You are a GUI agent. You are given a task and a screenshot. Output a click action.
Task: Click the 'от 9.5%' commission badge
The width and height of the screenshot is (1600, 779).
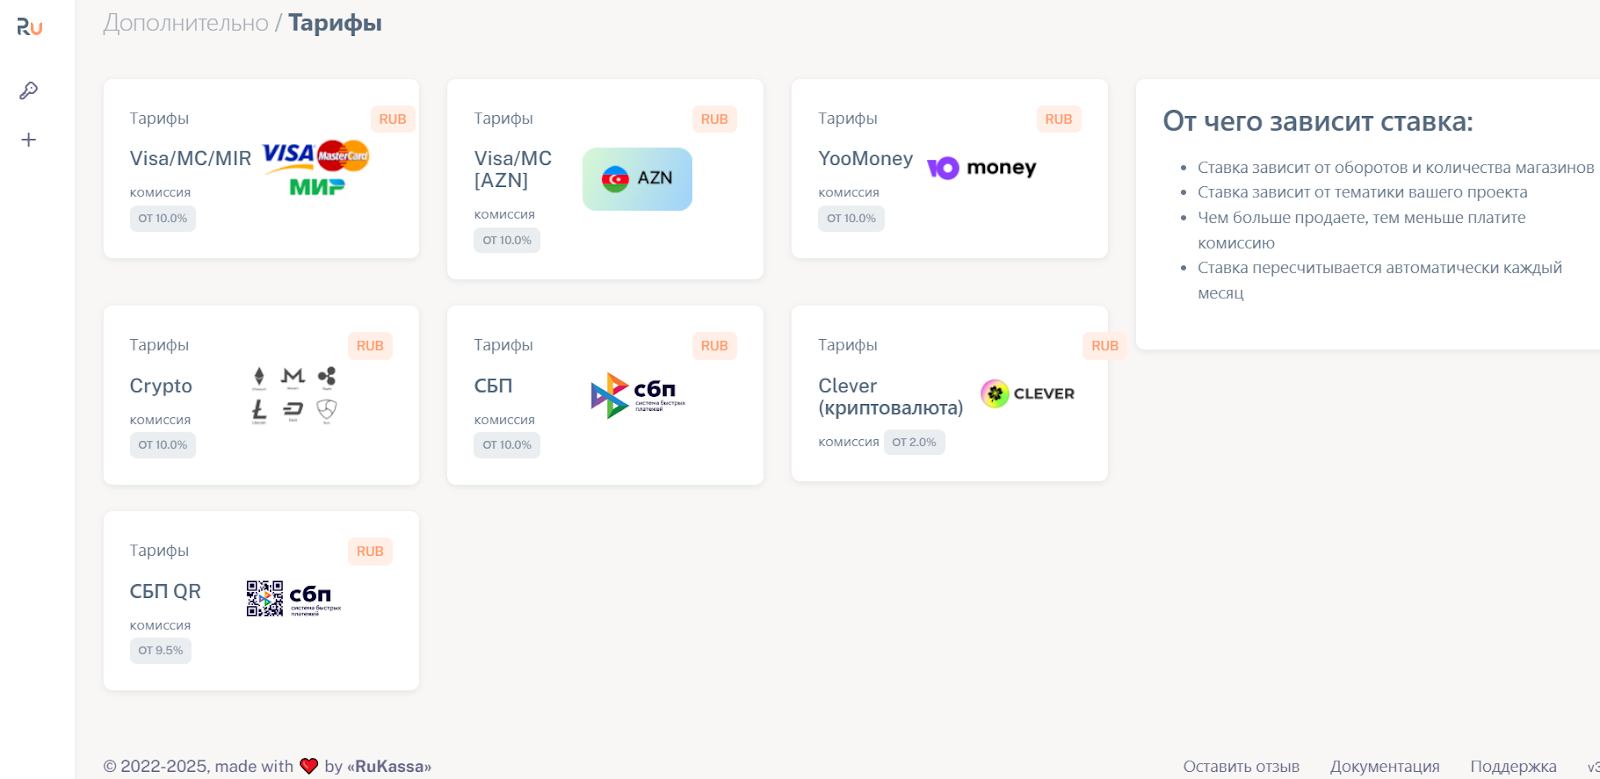[x=161, y=651]
